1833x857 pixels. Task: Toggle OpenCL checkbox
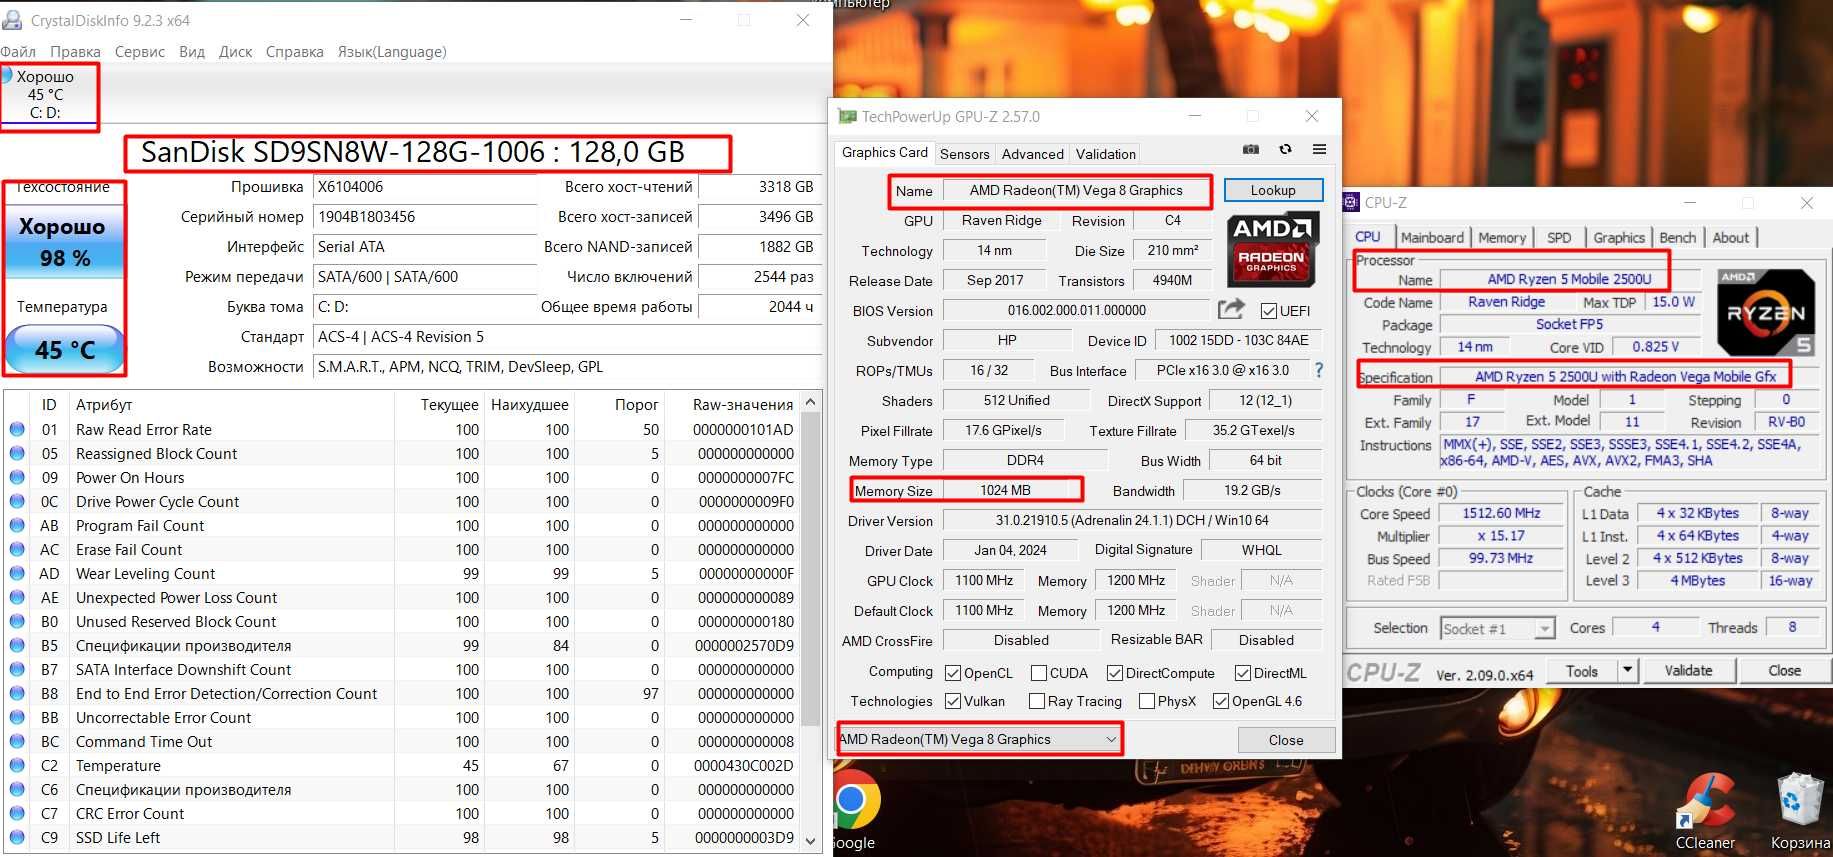(953, 673)
